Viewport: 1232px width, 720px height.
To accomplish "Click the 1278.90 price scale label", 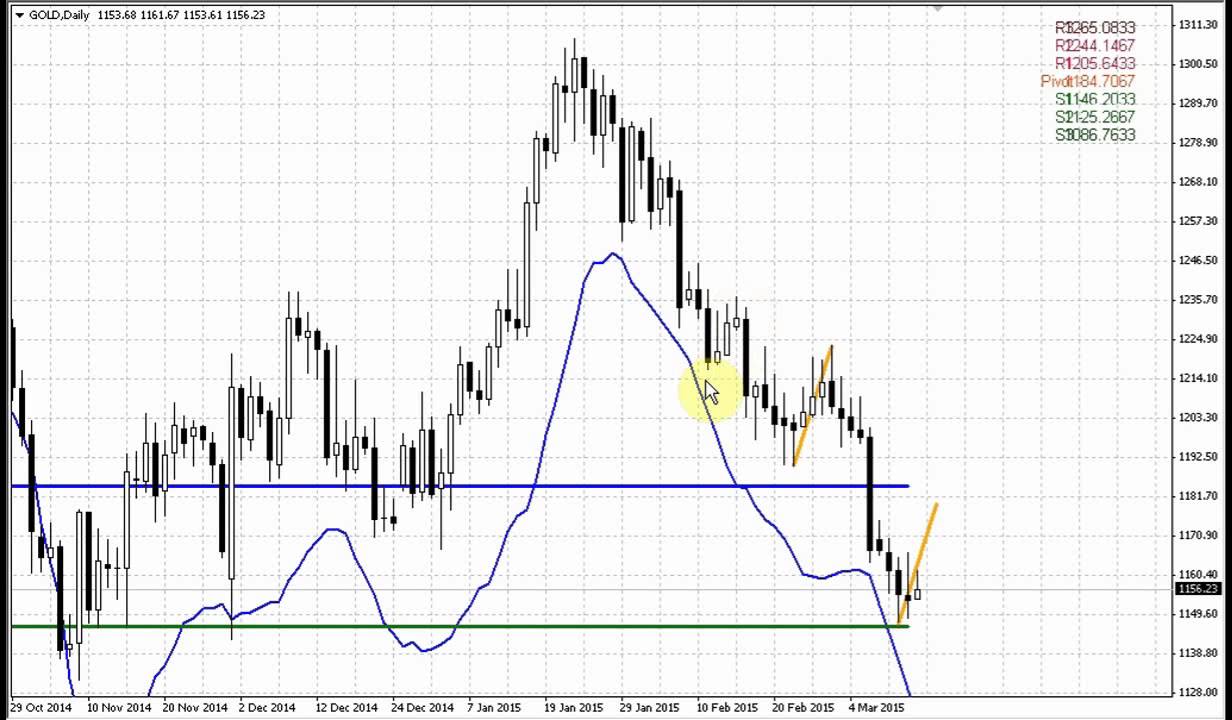I will (1198, 142).
